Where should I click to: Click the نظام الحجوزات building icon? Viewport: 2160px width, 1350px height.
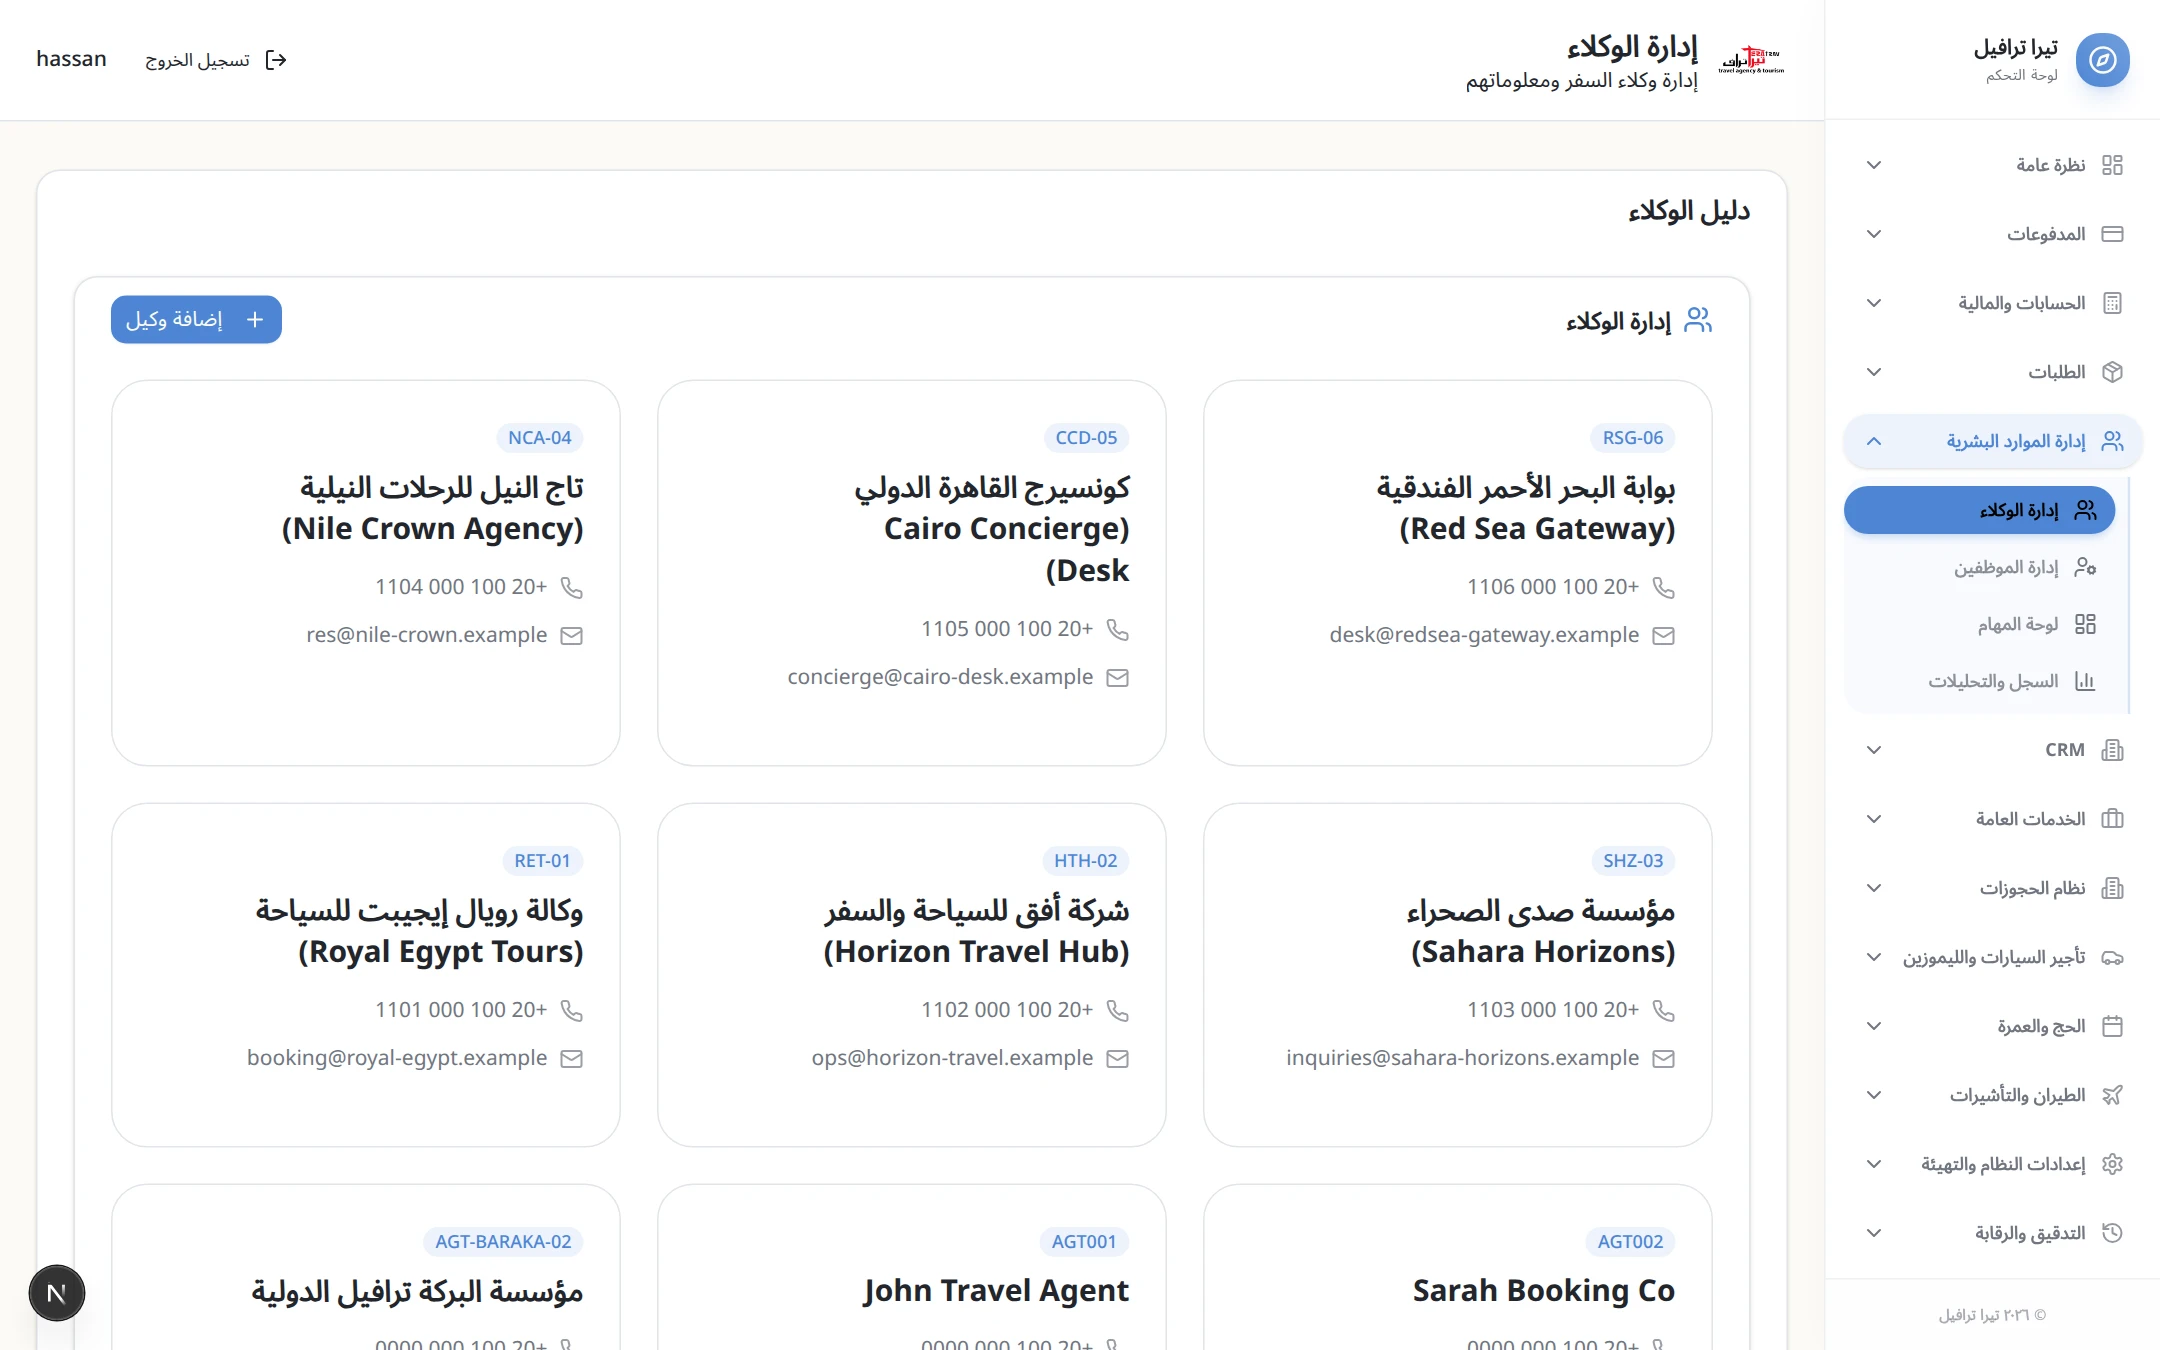2112,888
